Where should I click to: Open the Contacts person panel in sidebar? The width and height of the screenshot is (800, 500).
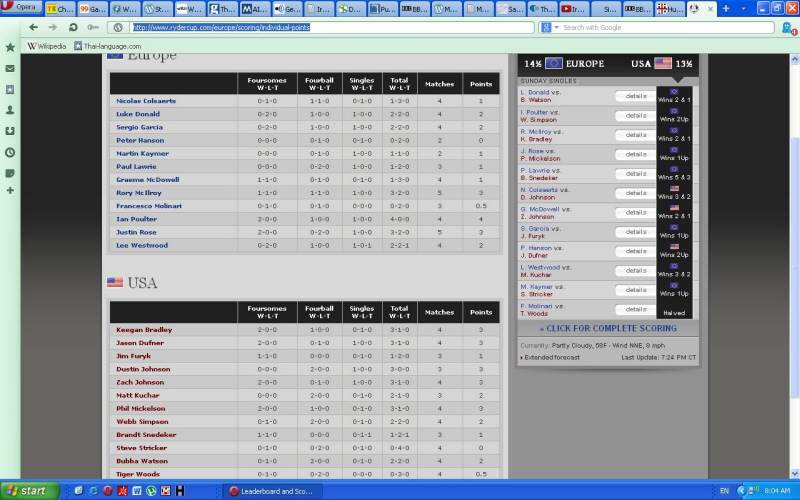[10, 110]
